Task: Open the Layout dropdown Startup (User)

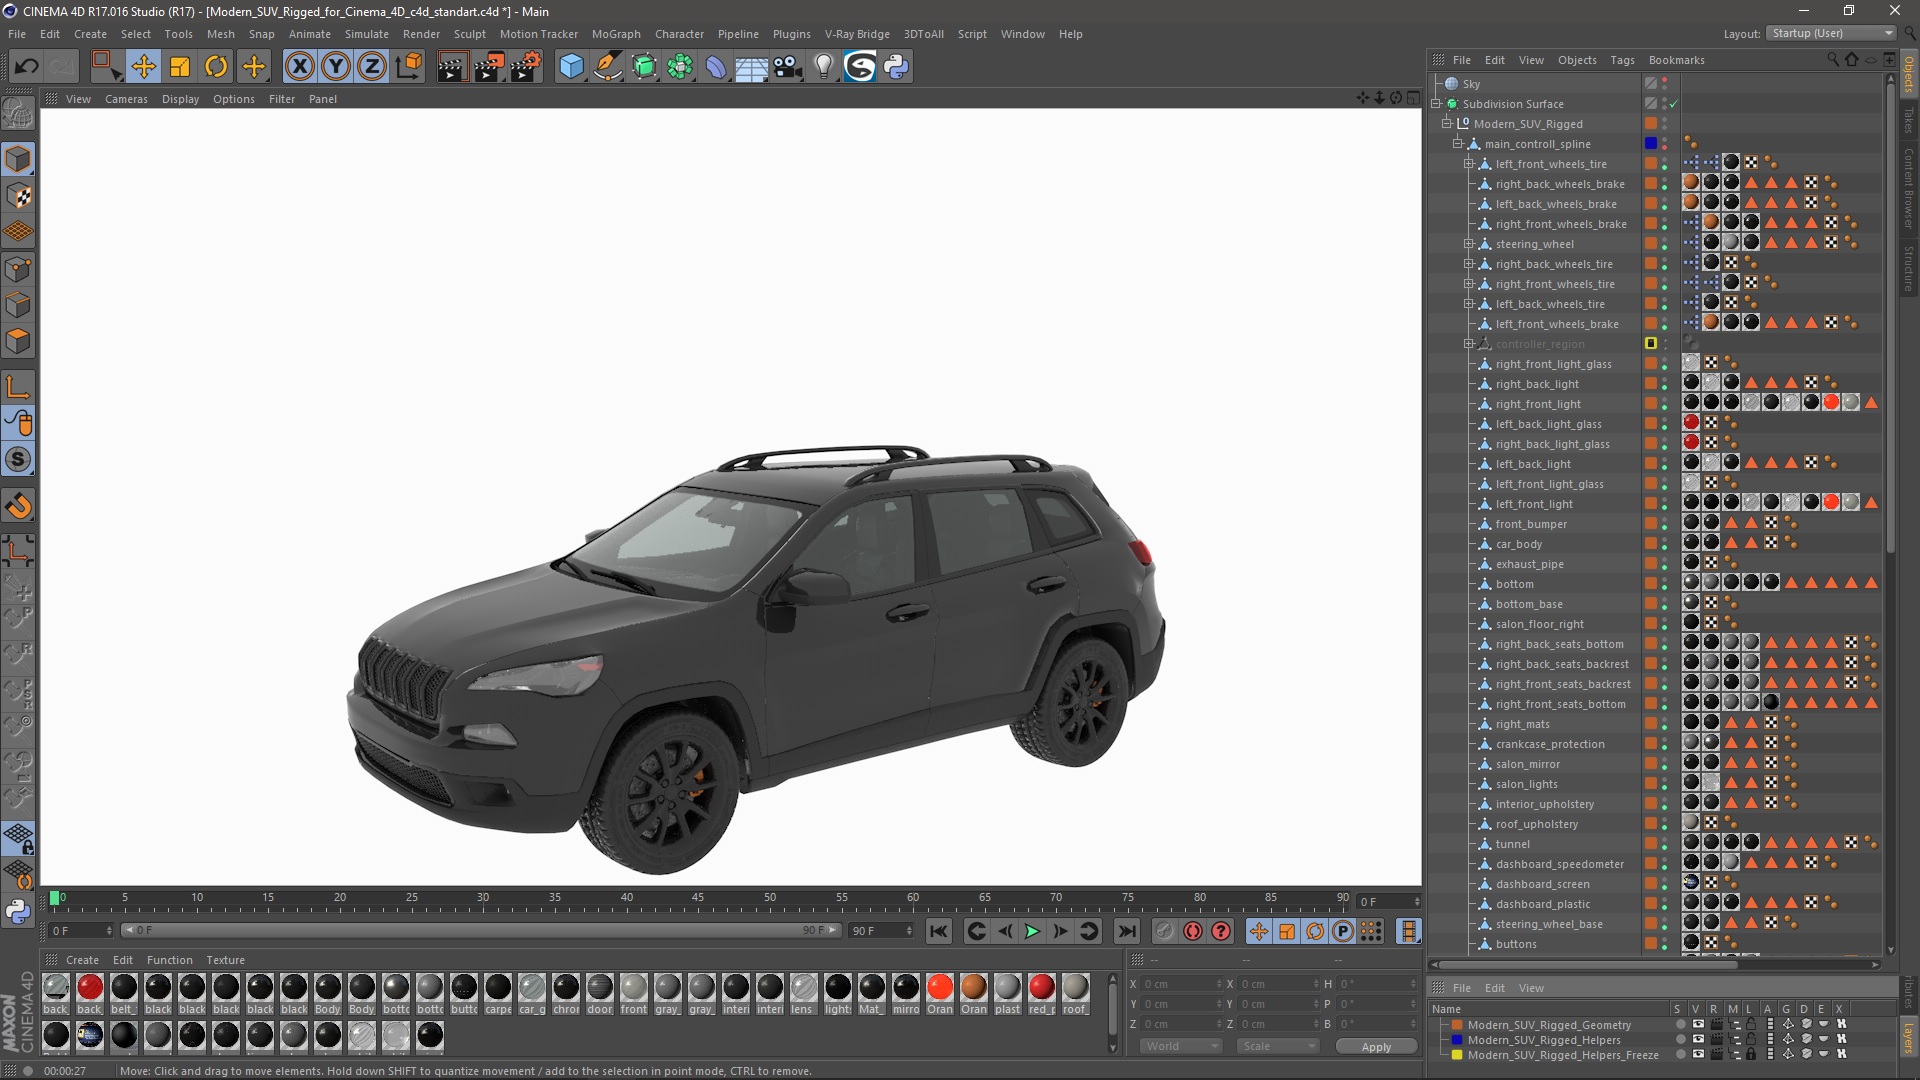Action: point(1830,33)
